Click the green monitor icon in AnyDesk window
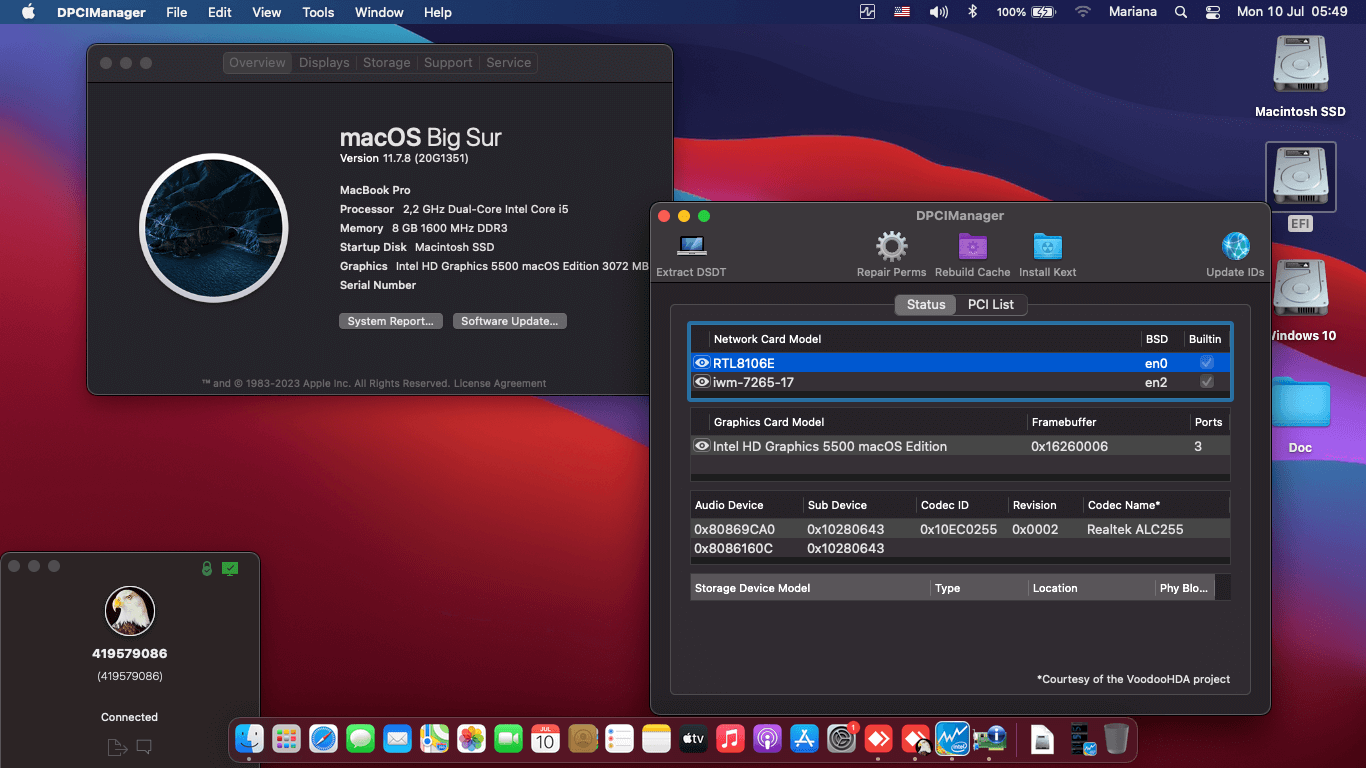This screenshot has height=768, width=1366. (x=230, y=568)
